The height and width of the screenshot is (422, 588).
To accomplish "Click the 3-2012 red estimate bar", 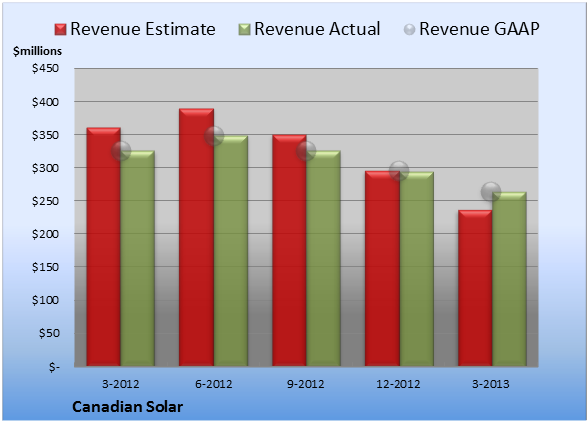I will pos(104,247).
